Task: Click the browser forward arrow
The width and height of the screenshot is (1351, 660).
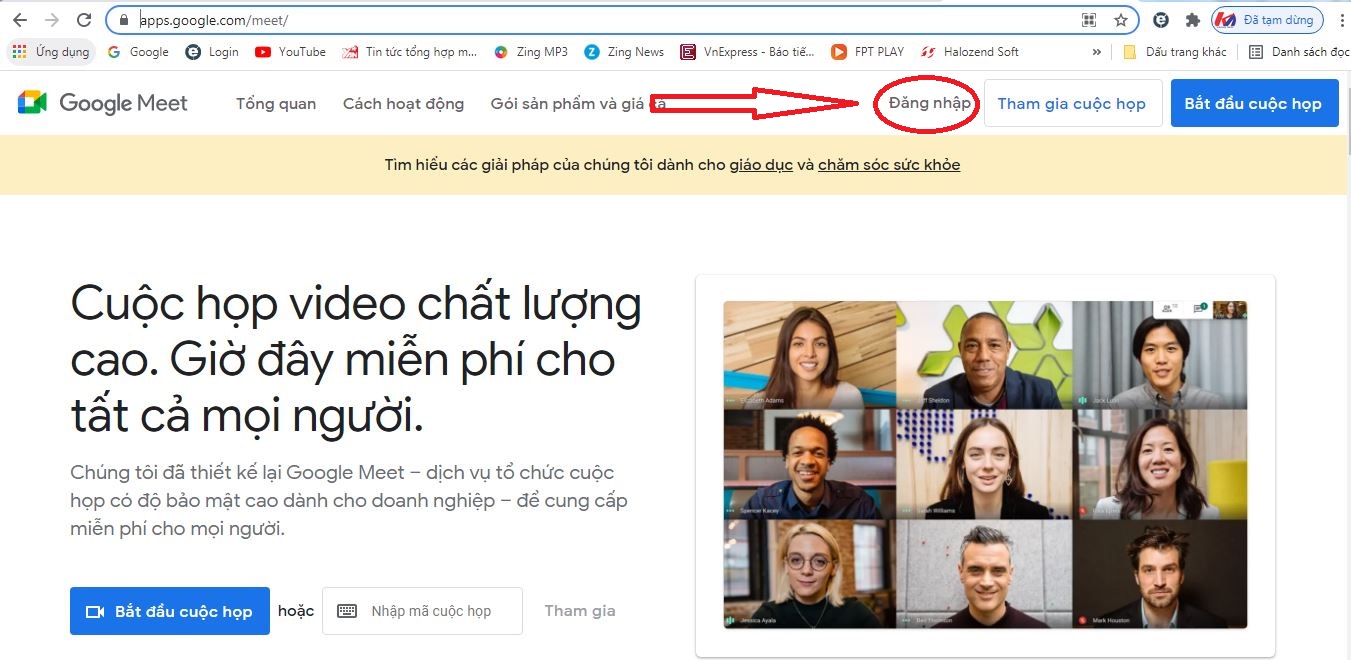Action: coord(52,20)
